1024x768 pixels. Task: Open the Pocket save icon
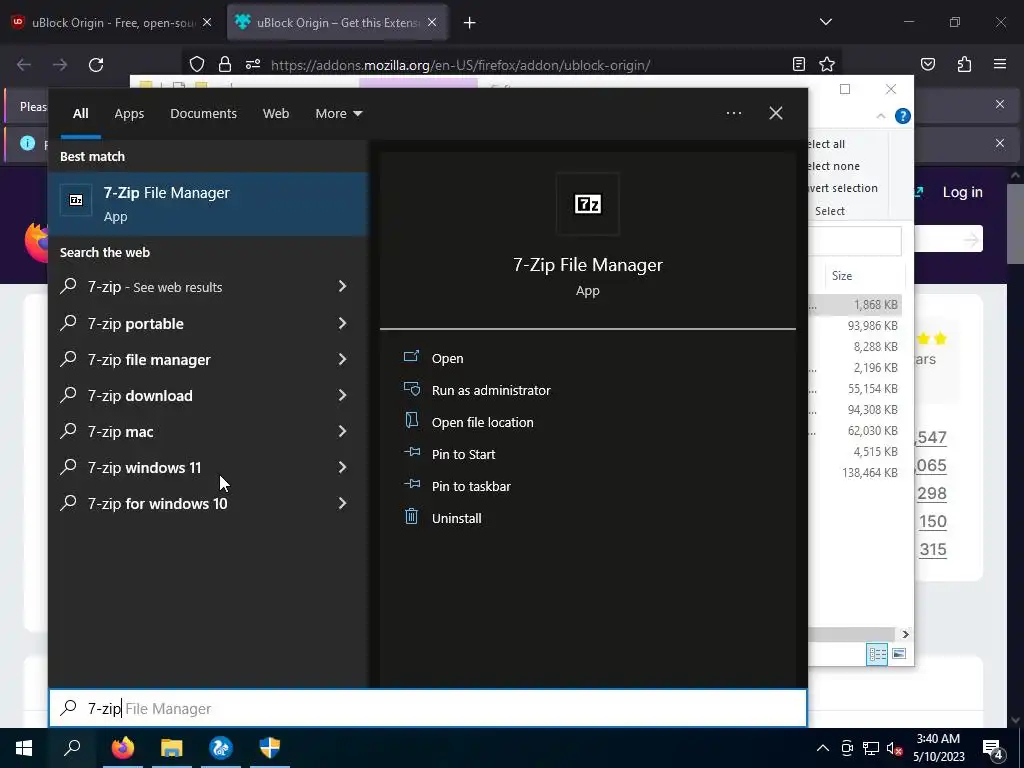coord(928,64)
